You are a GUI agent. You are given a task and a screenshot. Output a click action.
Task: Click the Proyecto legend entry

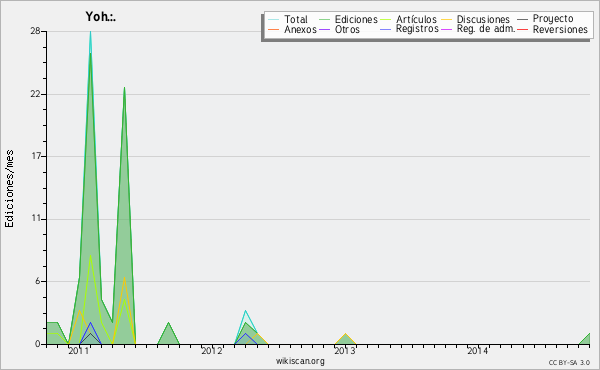[x=553, y=19]
